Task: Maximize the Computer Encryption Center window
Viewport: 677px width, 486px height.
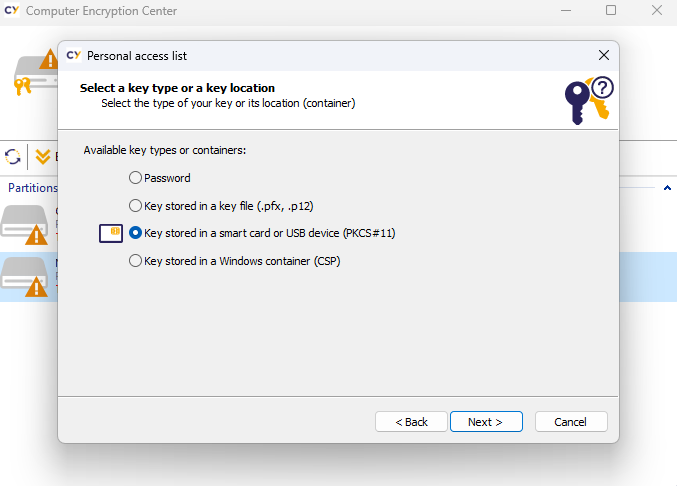Action: tap(611, 11)
